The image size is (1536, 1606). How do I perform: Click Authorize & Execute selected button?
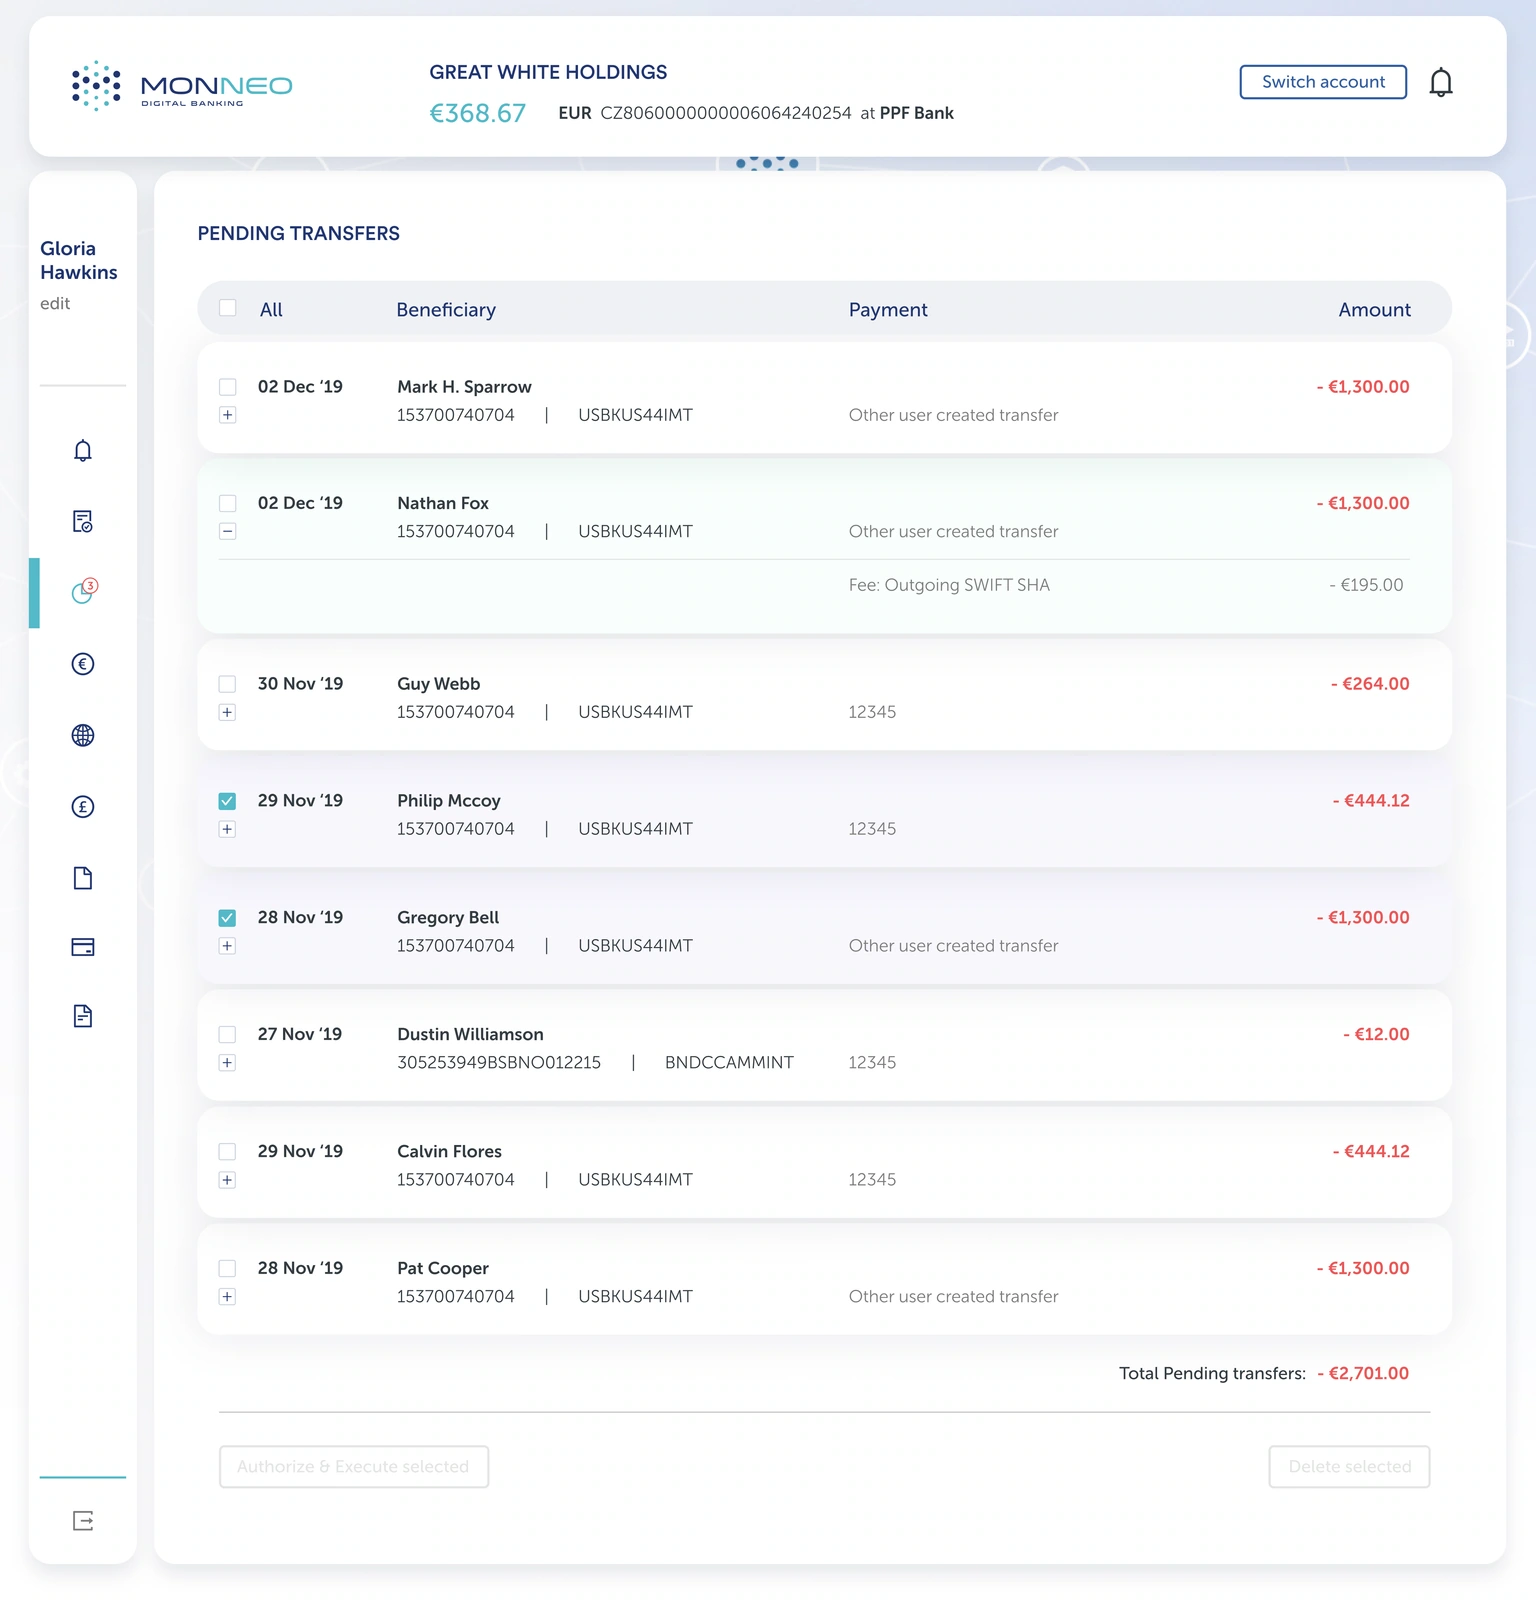pyautogui.click(x=354, y=1466)
